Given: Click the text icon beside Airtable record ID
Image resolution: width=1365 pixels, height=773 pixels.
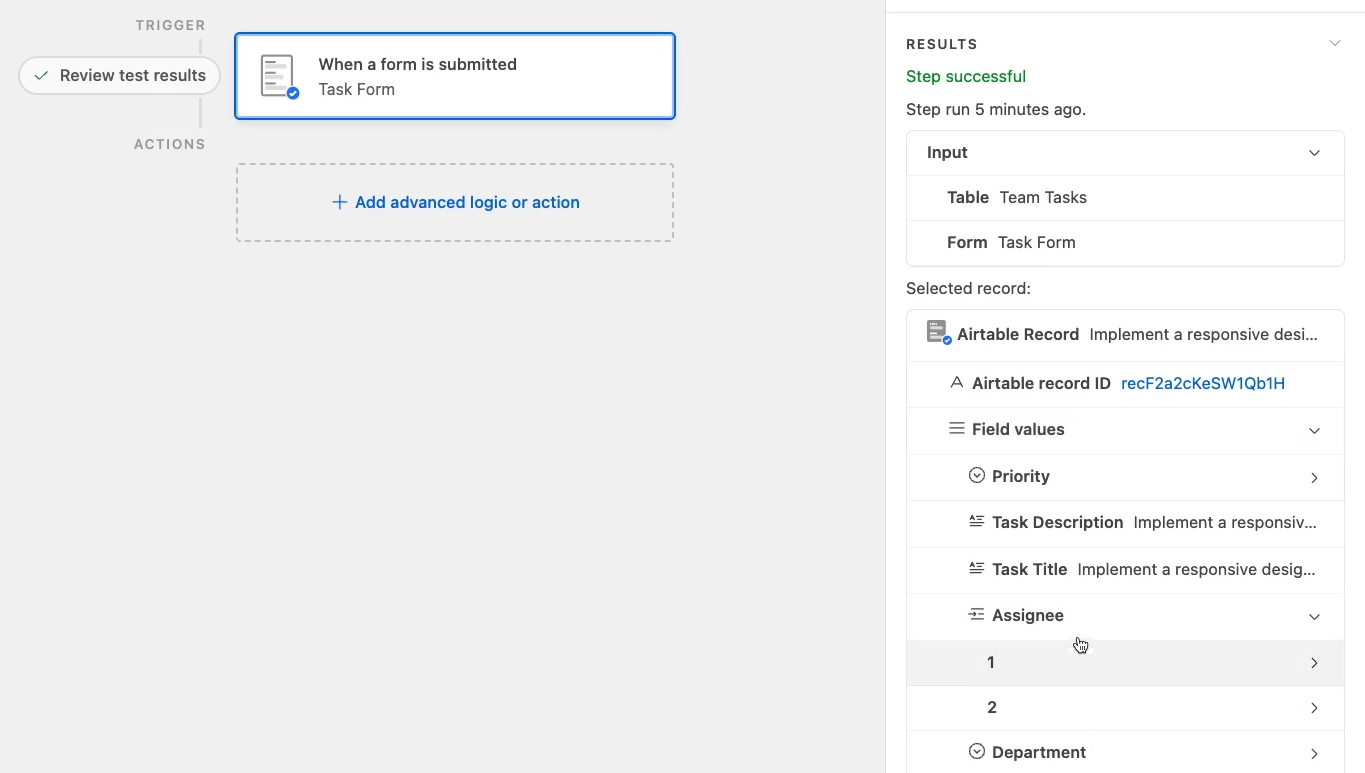Looking at the screenshot, I should [x=956, y=383].
